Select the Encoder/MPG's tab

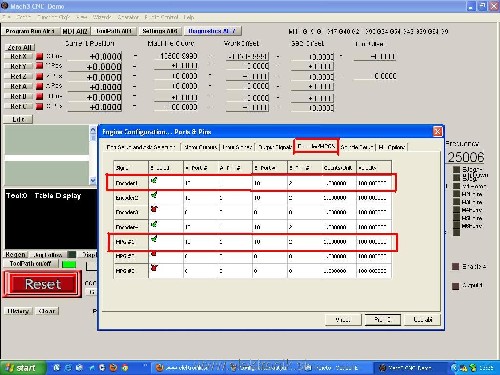(316, 147)
